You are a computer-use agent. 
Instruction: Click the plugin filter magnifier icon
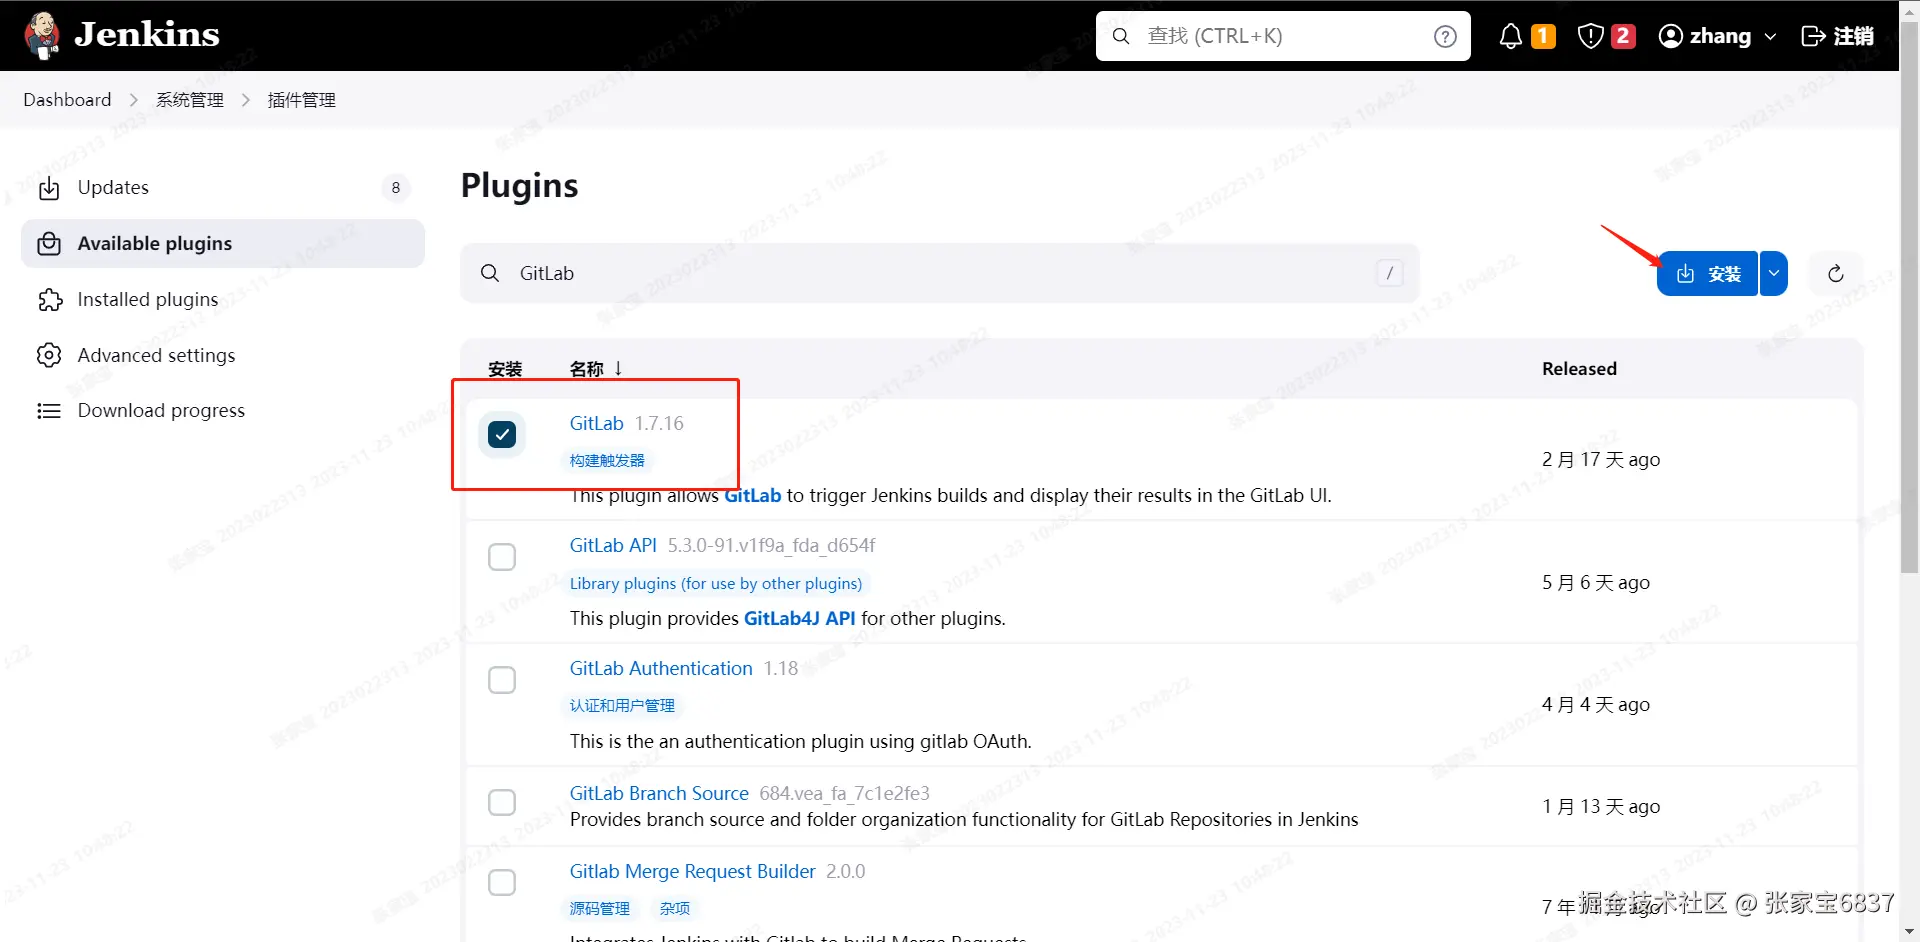pos(490,273)
